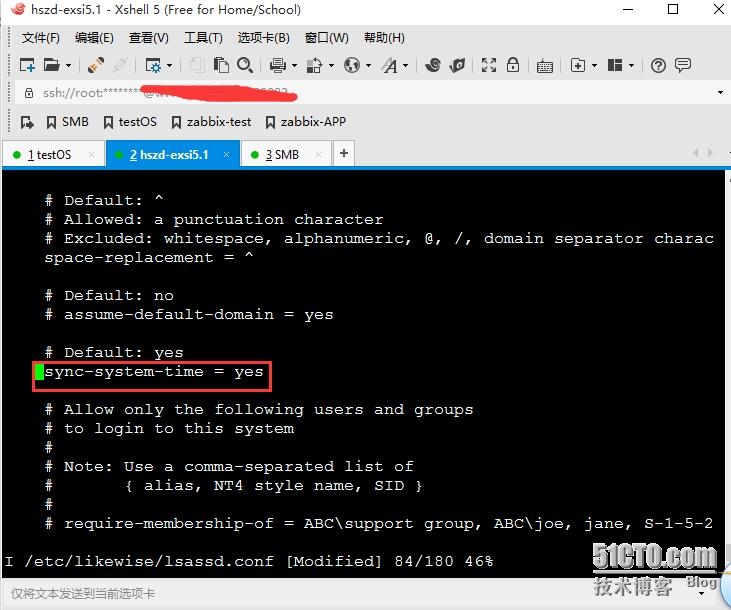Click the 'sync-system-time = yes' line
Image resolution: width=731 pixels, height=610 pixels.
point(154,372)
